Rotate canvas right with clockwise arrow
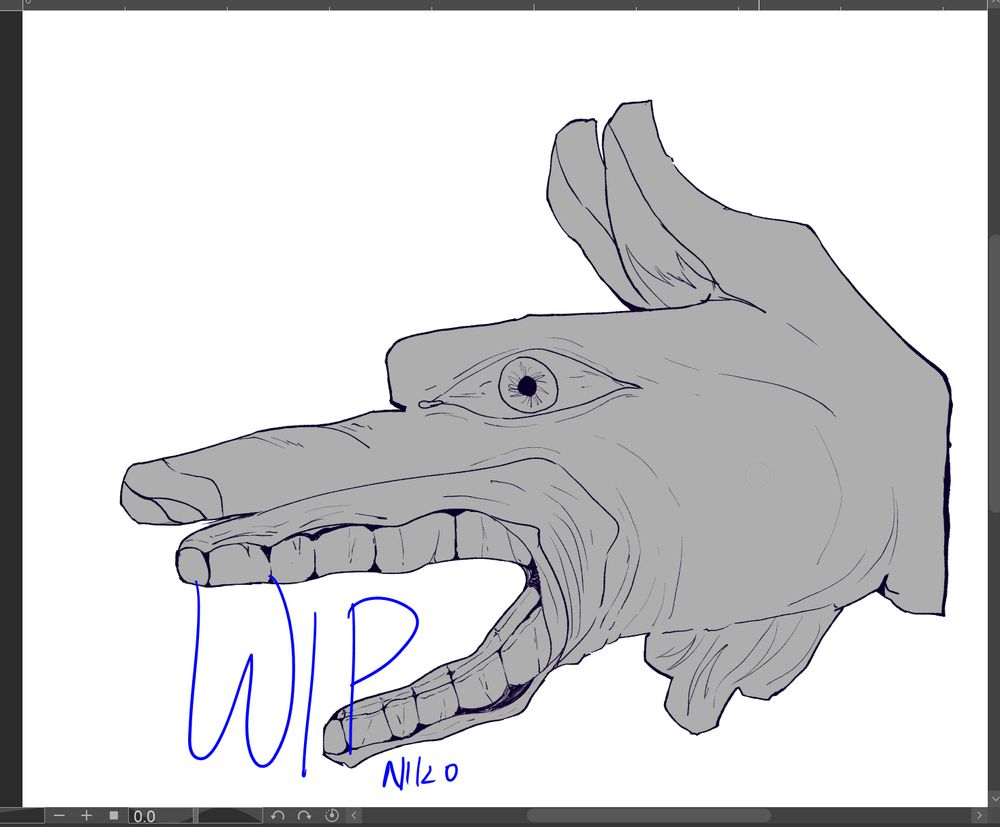This screenshot has height=827, width=1000. [304, 816]
